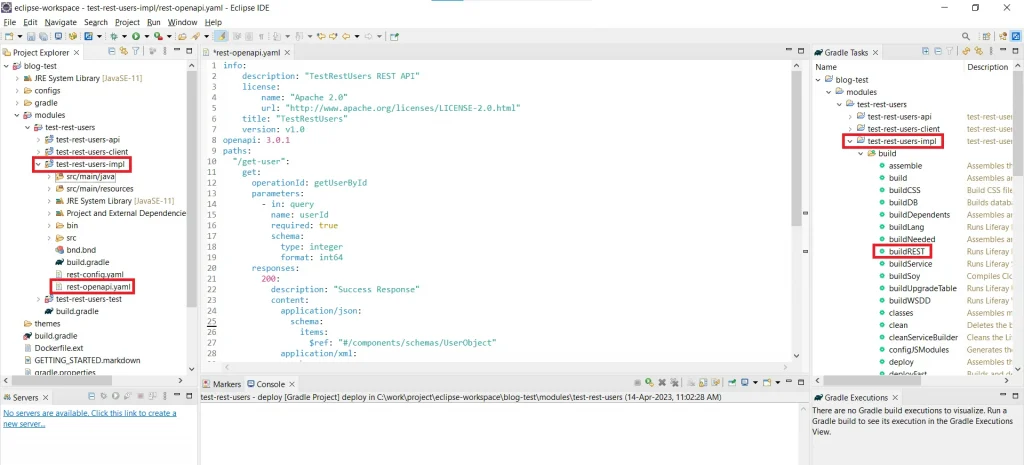Toggle Link with Editor in Project Explorer
This screenshot has height=465, width=1024.
coord(123,52)
